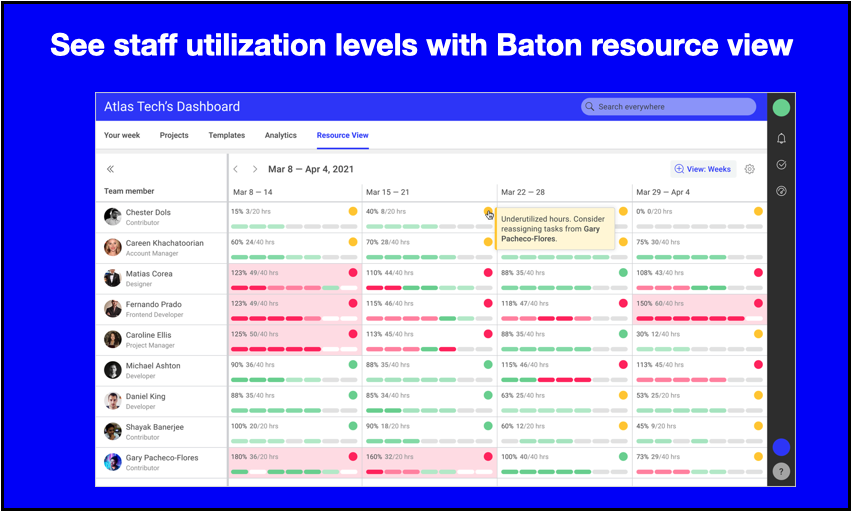Click Fernando's 150% 60/40 hrs utilization bar
Screen dimensions: 852x512
point(699,319)
